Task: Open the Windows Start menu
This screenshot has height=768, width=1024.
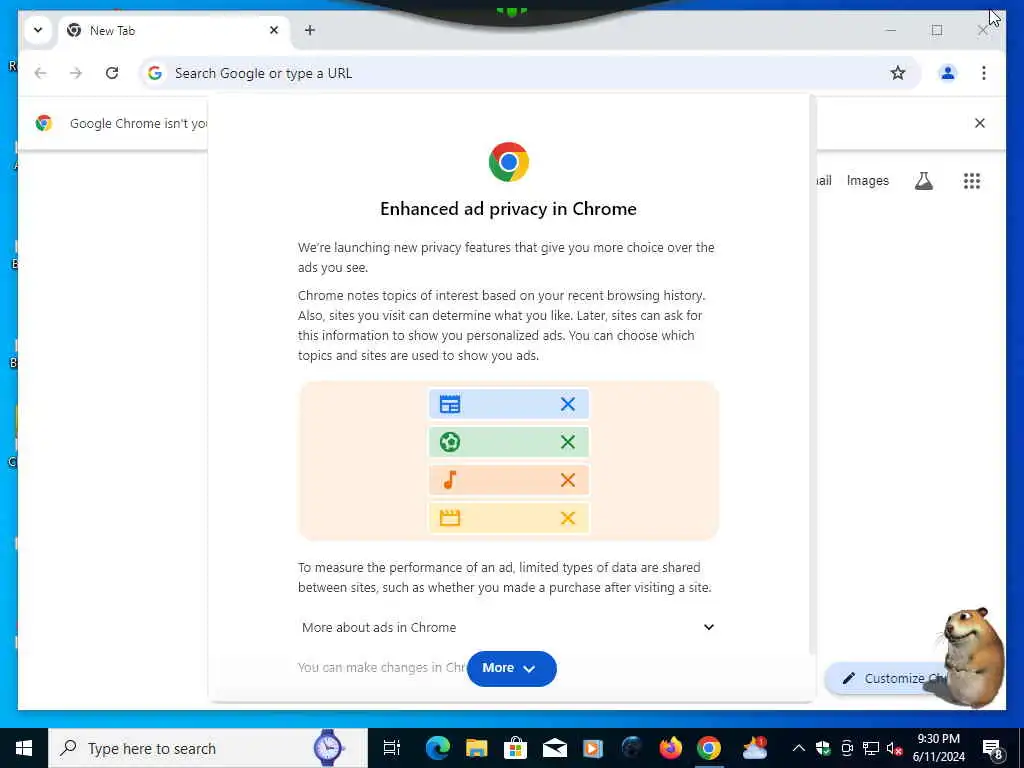Action: coord(24,748)
